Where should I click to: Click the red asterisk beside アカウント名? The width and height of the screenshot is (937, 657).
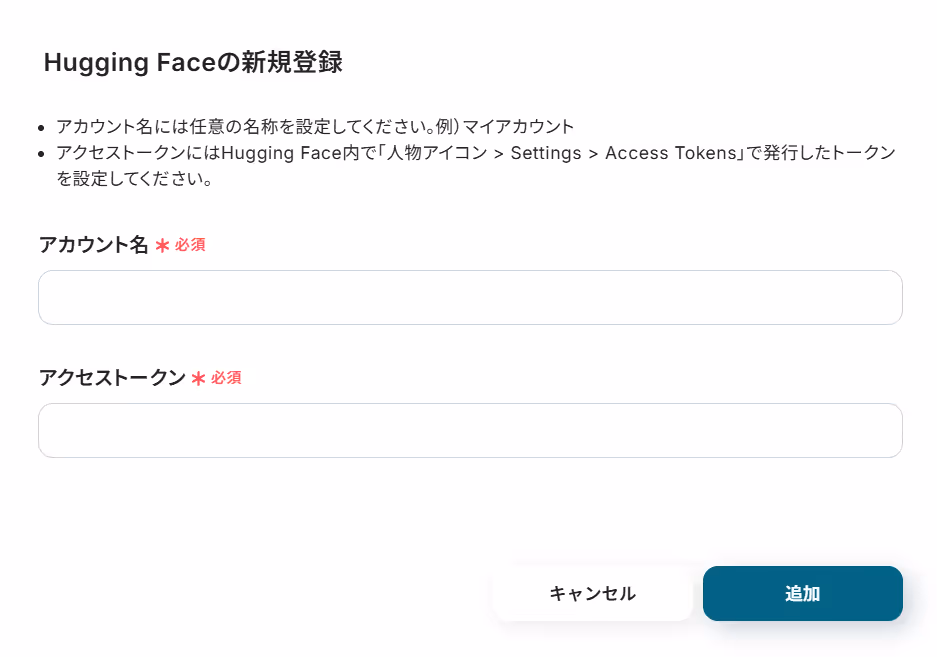162,246
